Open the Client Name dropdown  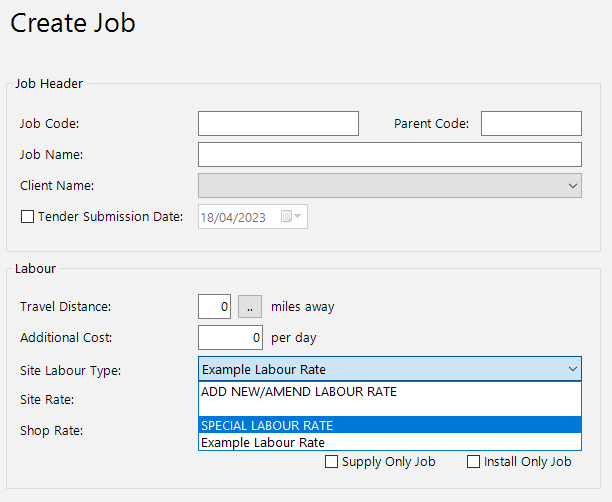(x=390, y=185)
